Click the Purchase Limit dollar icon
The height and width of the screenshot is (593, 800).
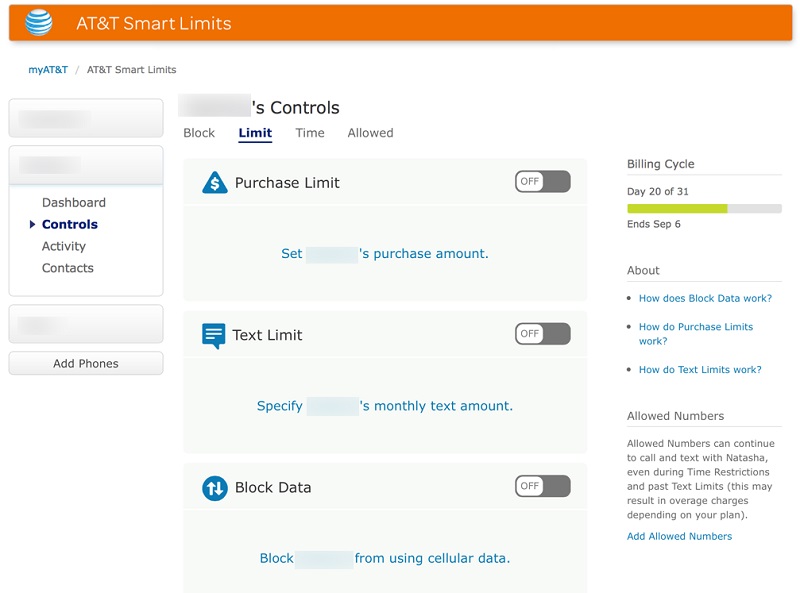[214, 183]
